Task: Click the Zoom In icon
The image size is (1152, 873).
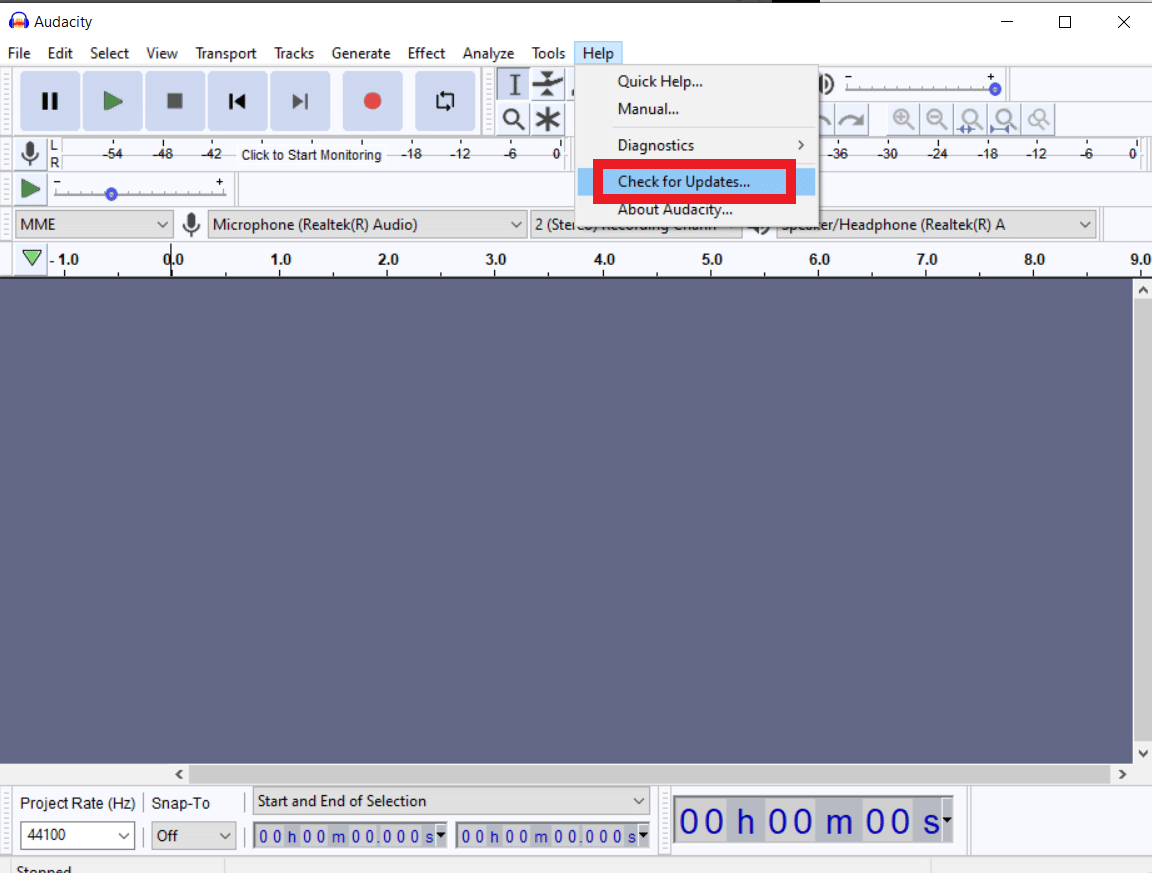Action: (x=903, y=119)
